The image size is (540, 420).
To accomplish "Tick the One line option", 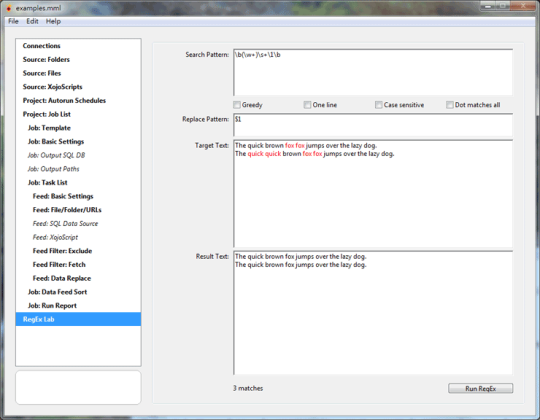I will tap(307, 105).
